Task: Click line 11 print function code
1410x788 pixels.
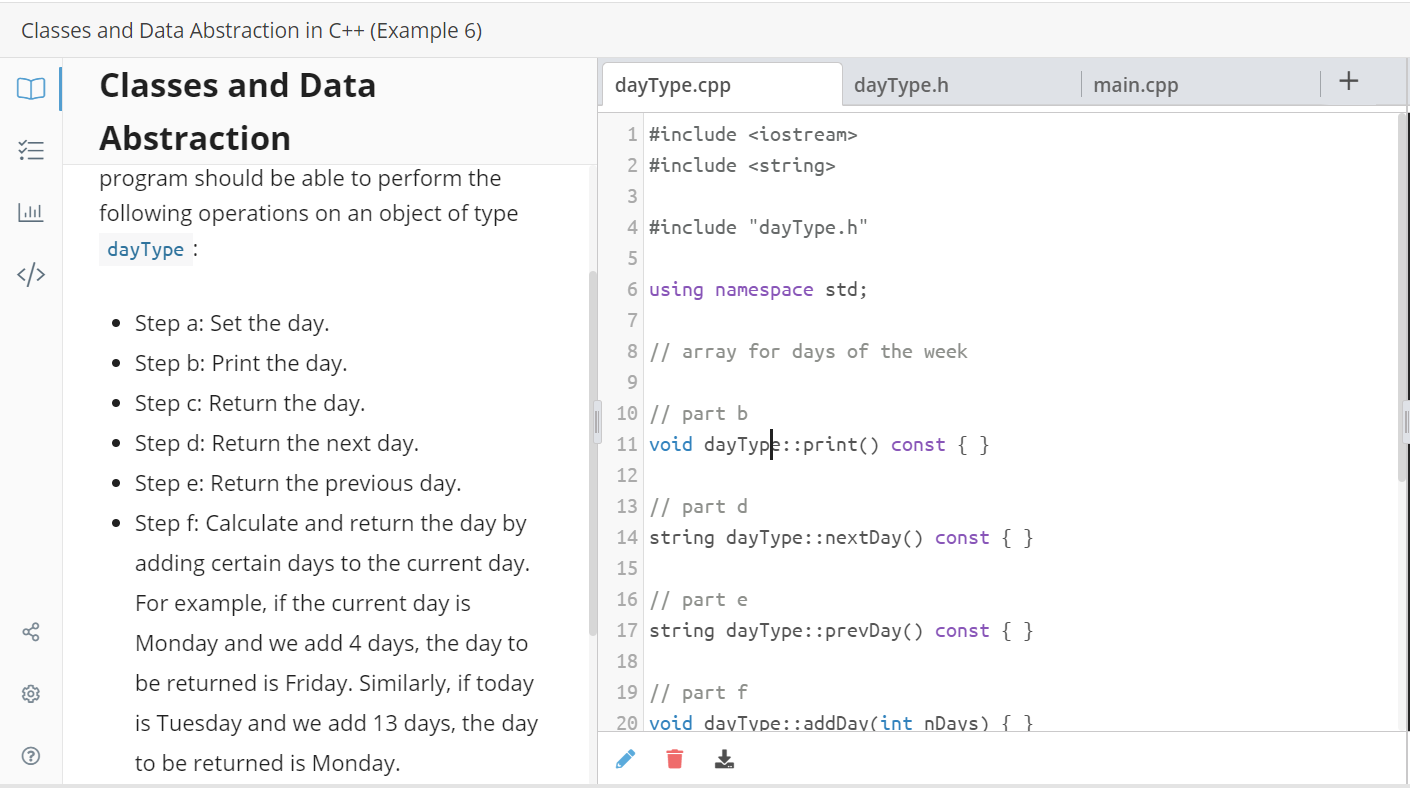Action: [818, 444]
